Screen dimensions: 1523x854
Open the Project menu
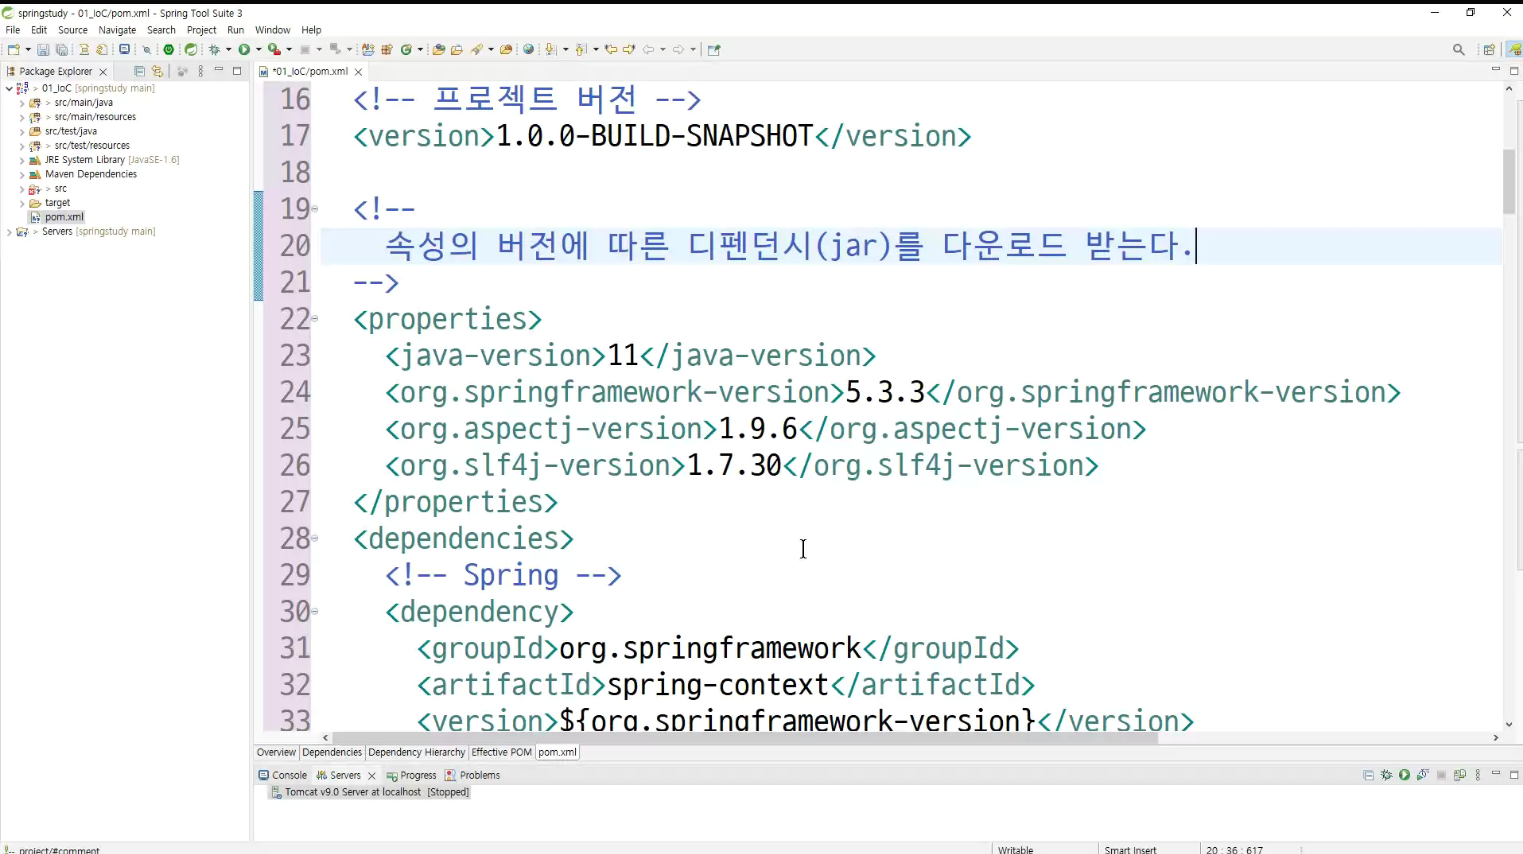click(202, 30)
